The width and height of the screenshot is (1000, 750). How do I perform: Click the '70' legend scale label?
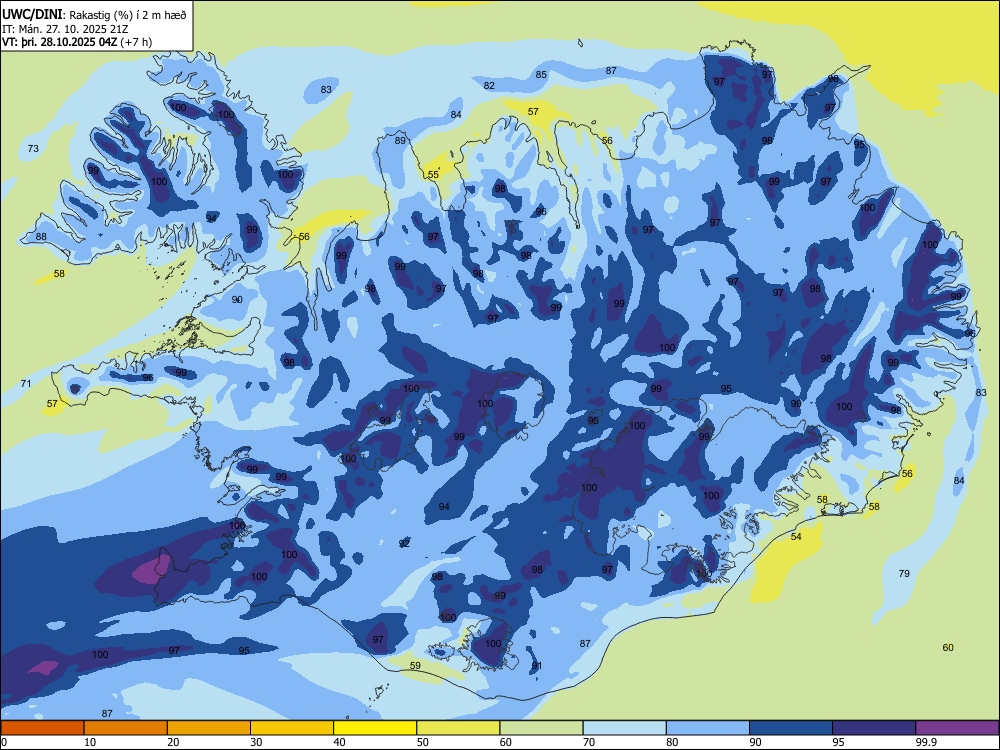coord(589,742)
